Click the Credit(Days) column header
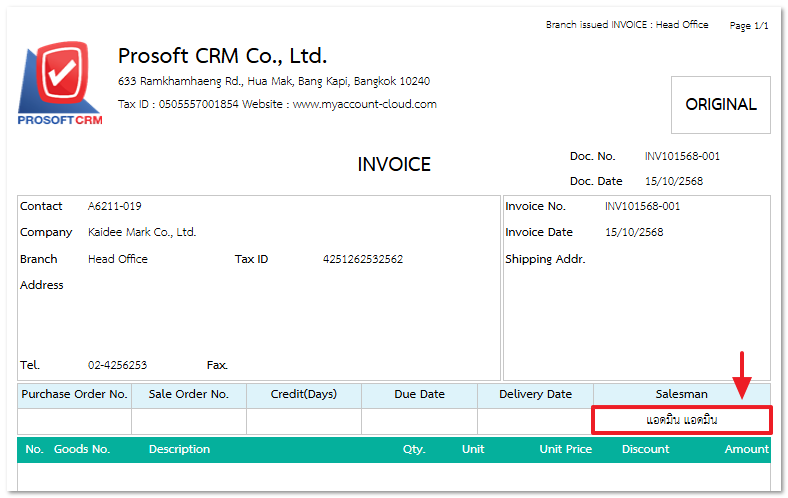Screen dimensions: 788x498 pyautogui.click(x=304, y=394)
